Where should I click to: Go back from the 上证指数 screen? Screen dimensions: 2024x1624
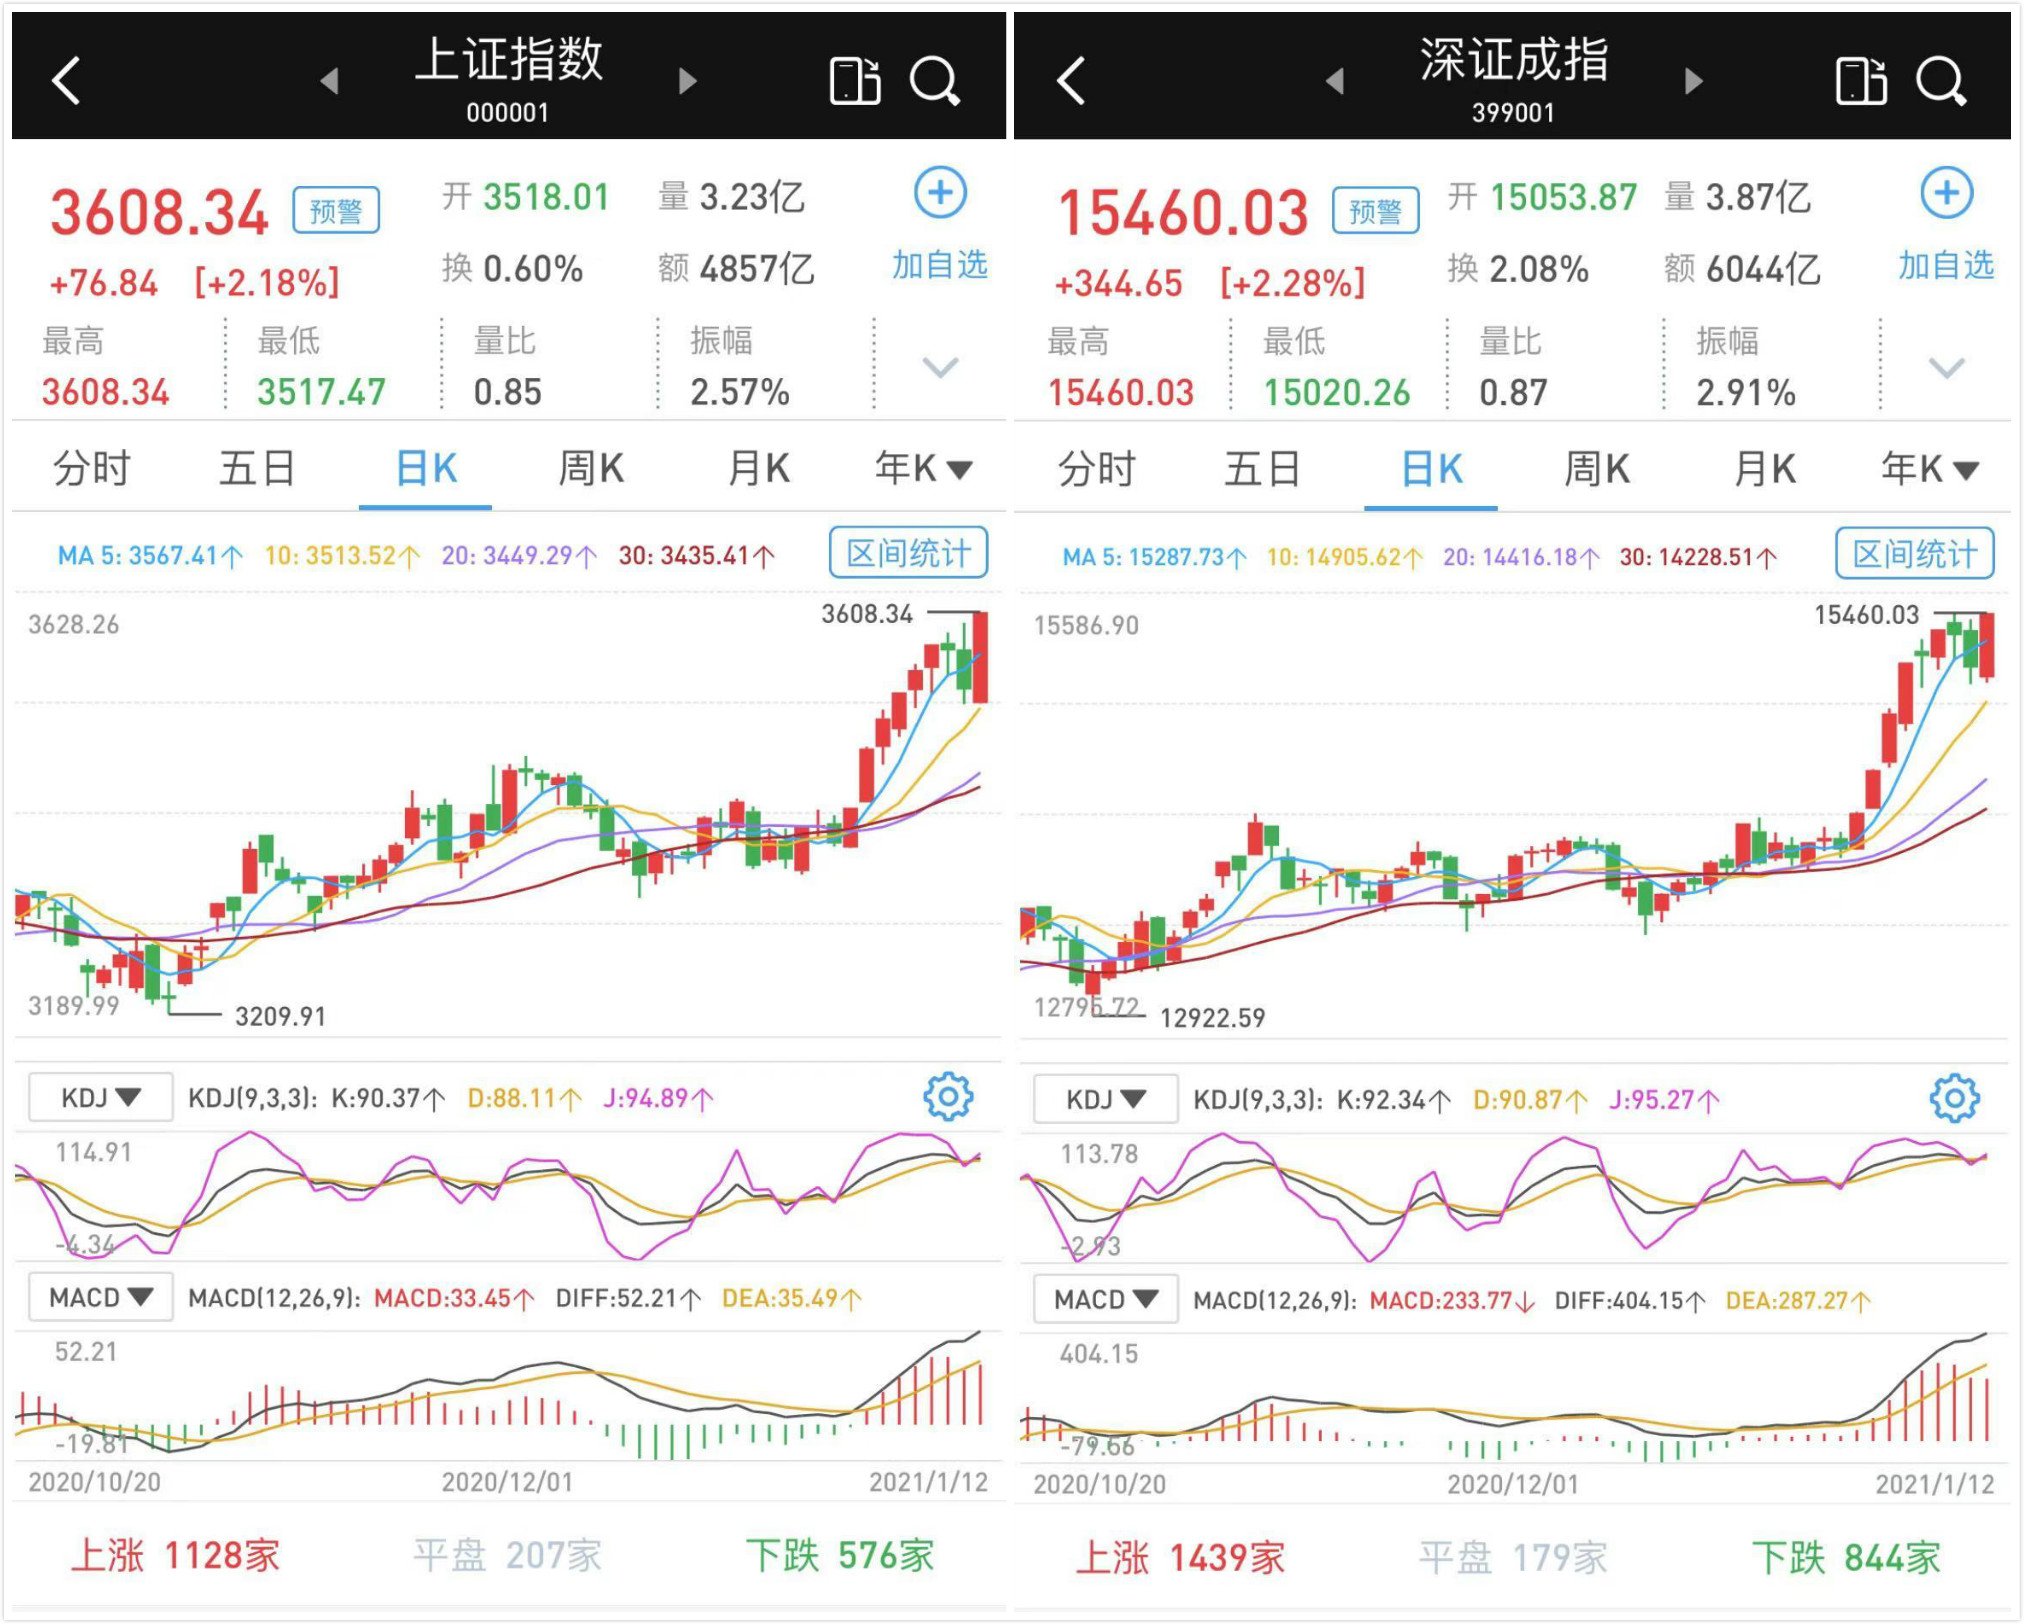[x=66, y=81]
